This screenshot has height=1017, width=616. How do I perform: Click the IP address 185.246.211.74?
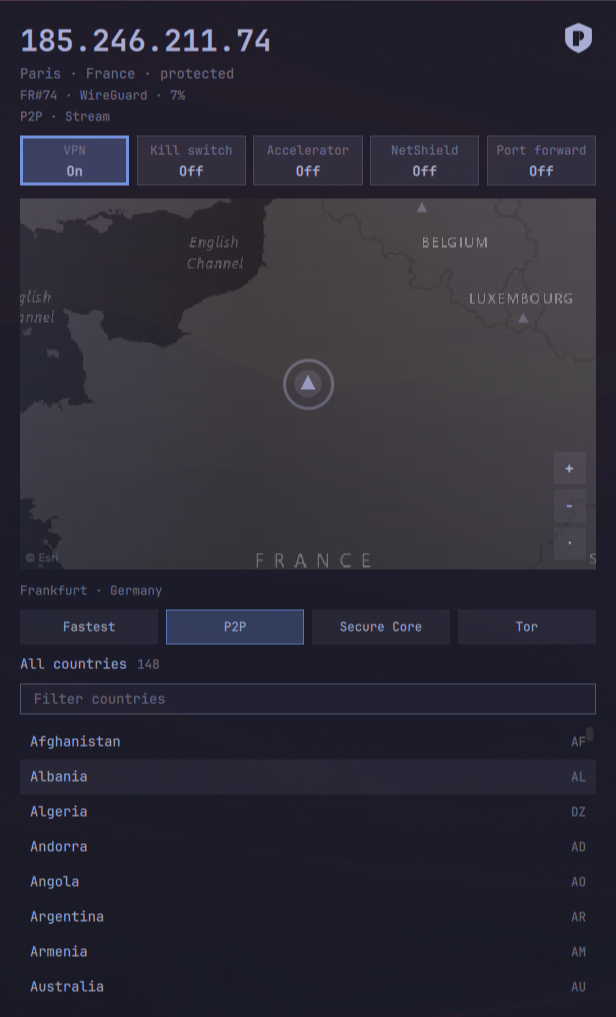pos(145,41)
